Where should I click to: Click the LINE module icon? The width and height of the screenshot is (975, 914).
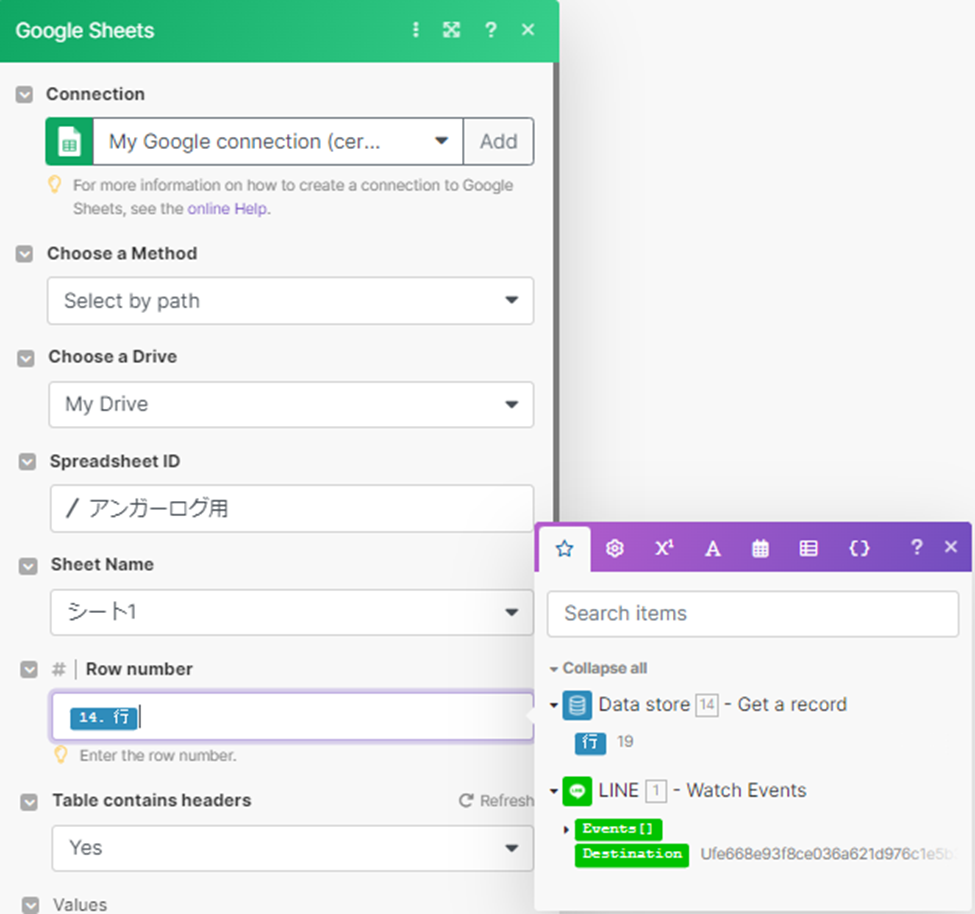(577, 791)
